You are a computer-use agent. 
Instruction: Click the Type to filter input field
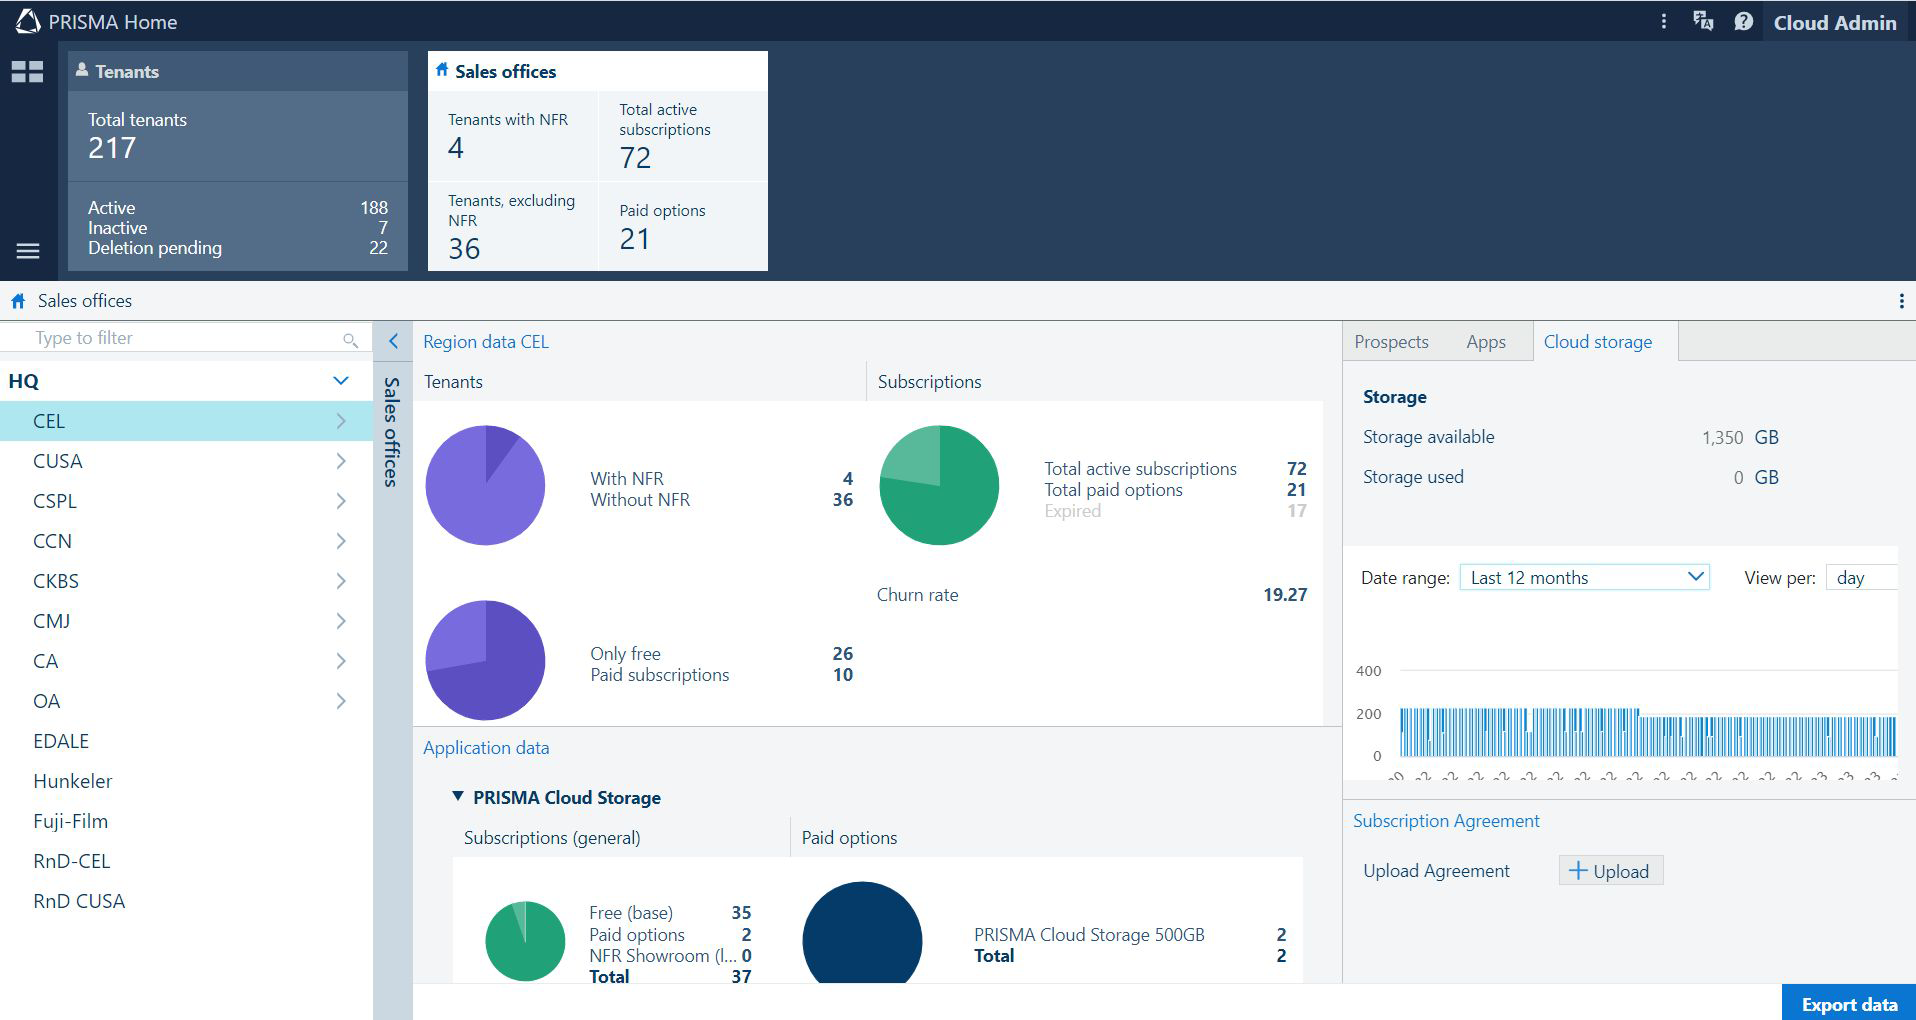[x=180, y=338]
